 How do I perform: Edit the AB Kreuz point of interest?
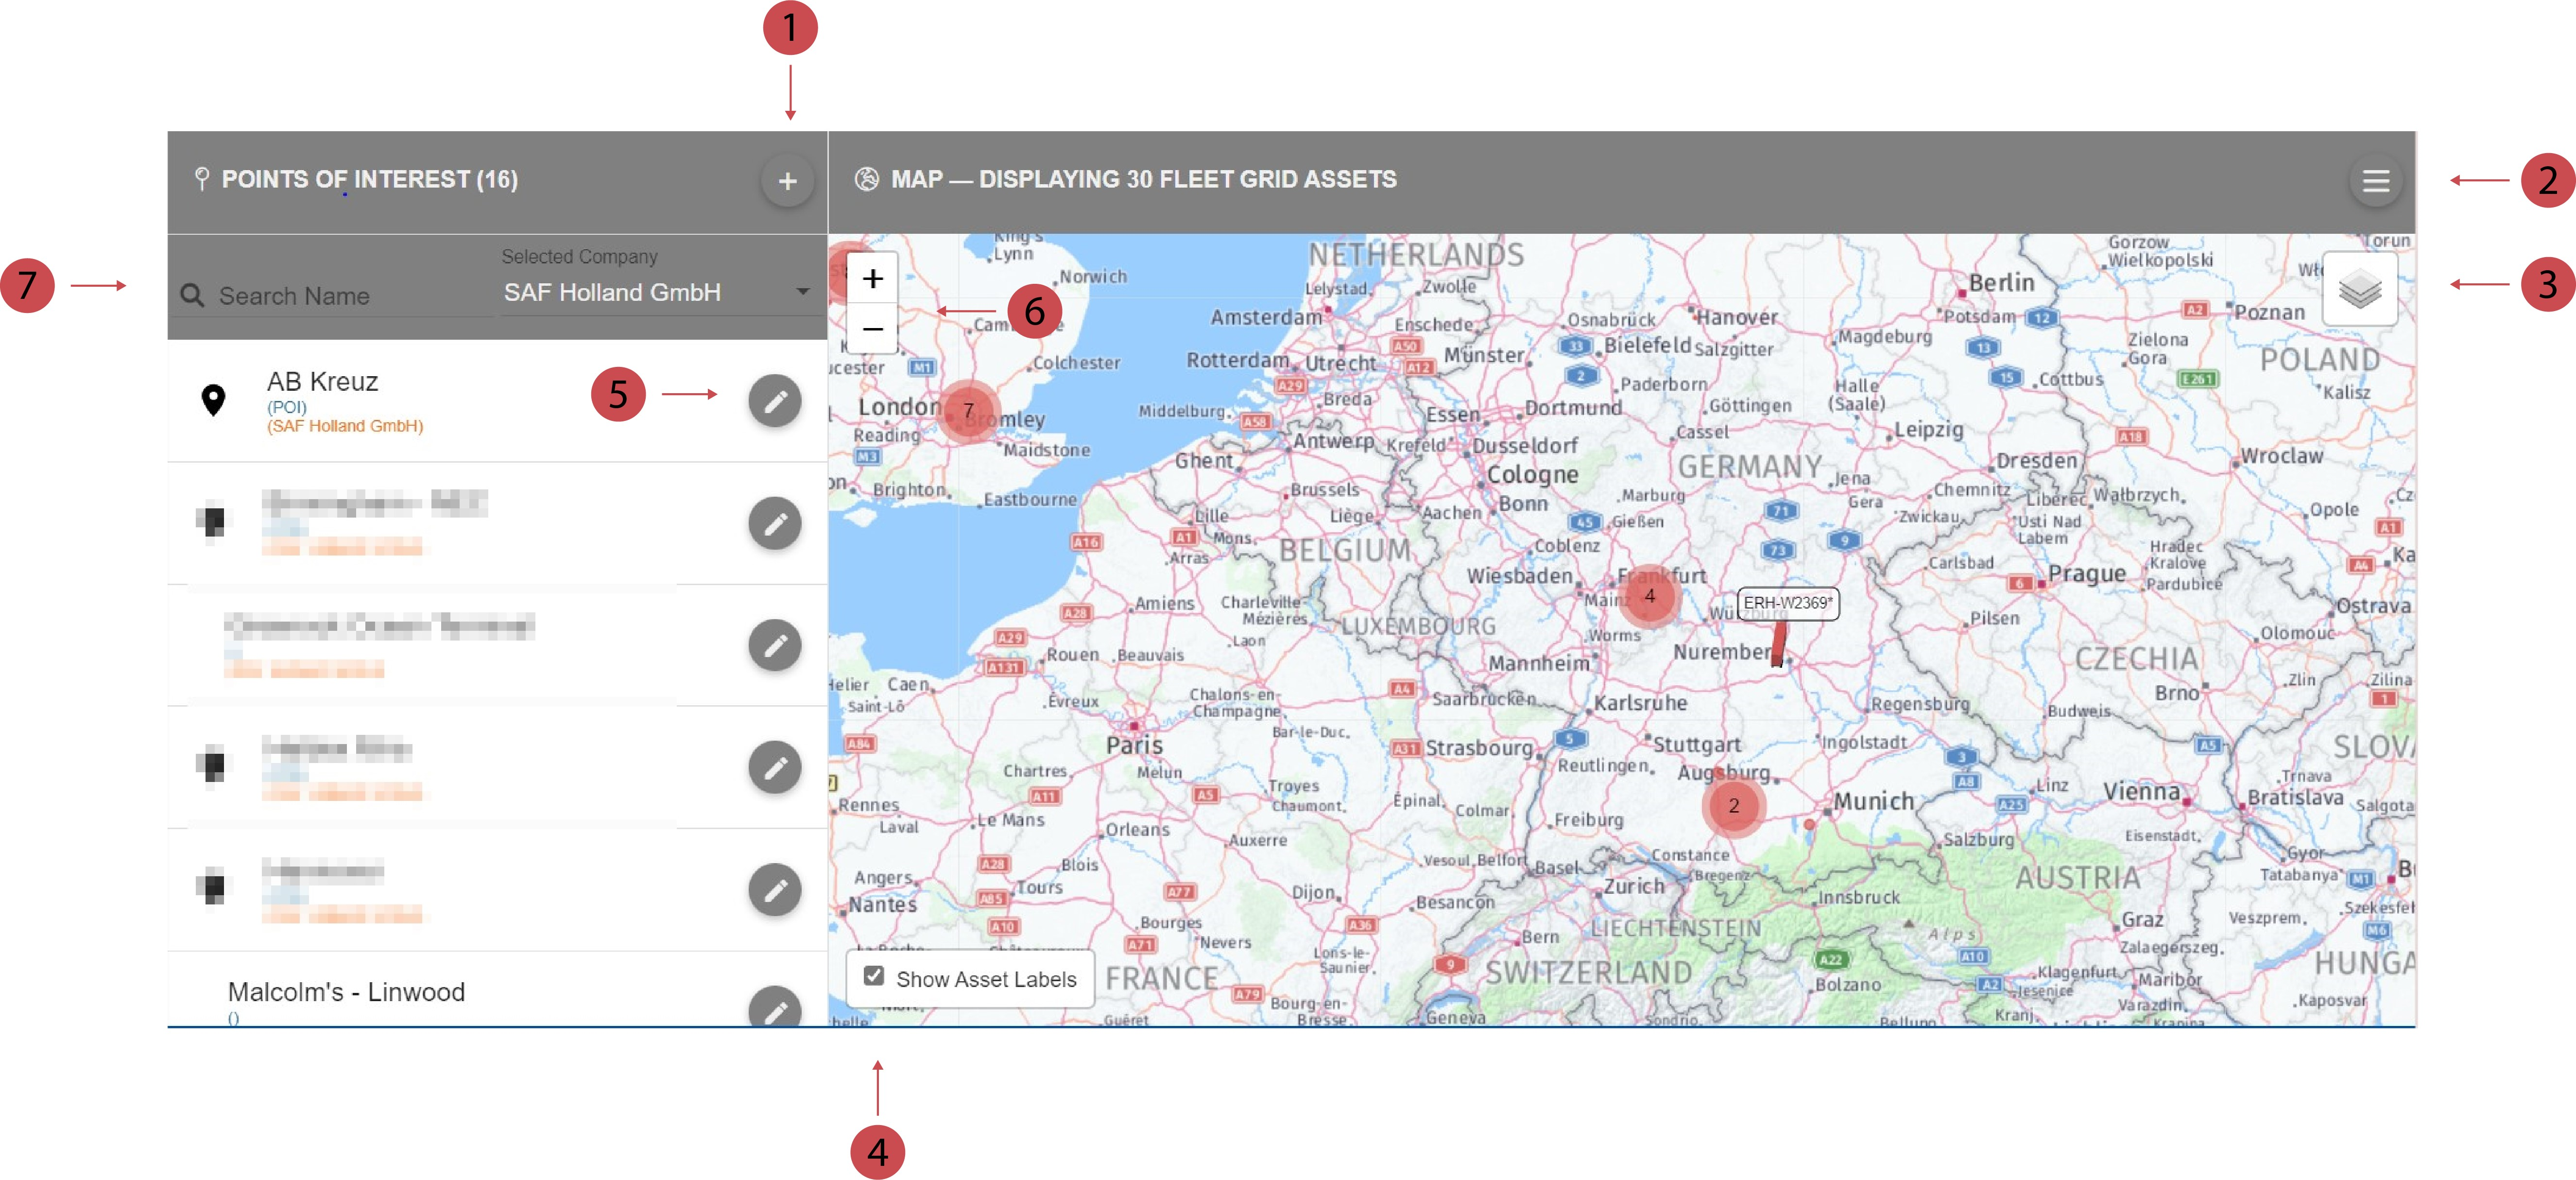[775, 401]
